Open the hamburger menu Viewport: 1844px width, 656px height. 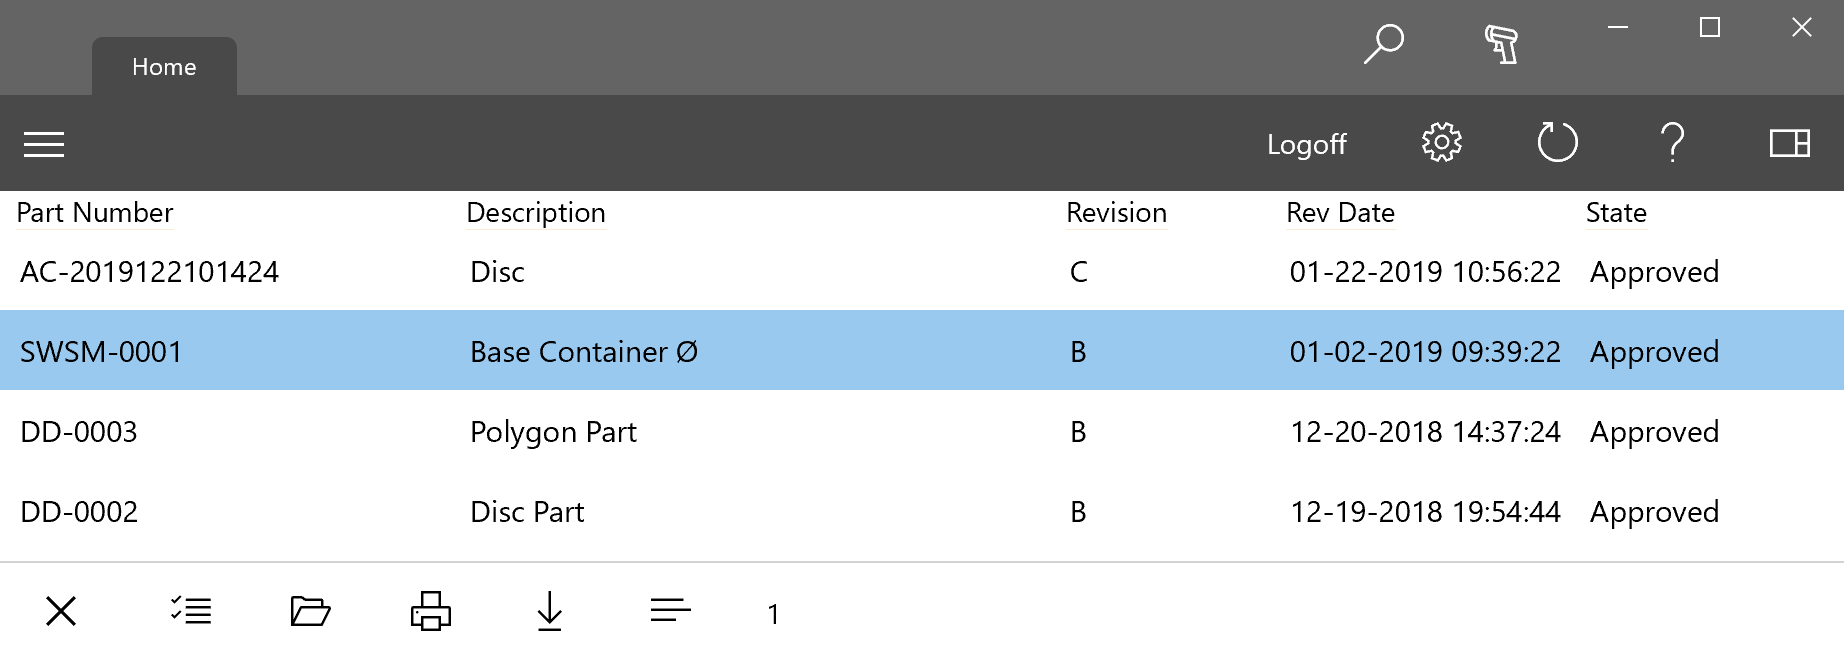pyautogui.click(x=44, y=144)
